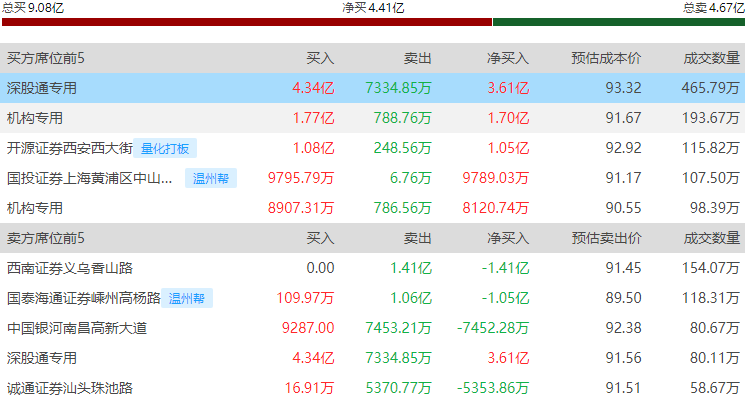Click the 58.67万 volume cell
745x398 pixels.
pos(715,388)
